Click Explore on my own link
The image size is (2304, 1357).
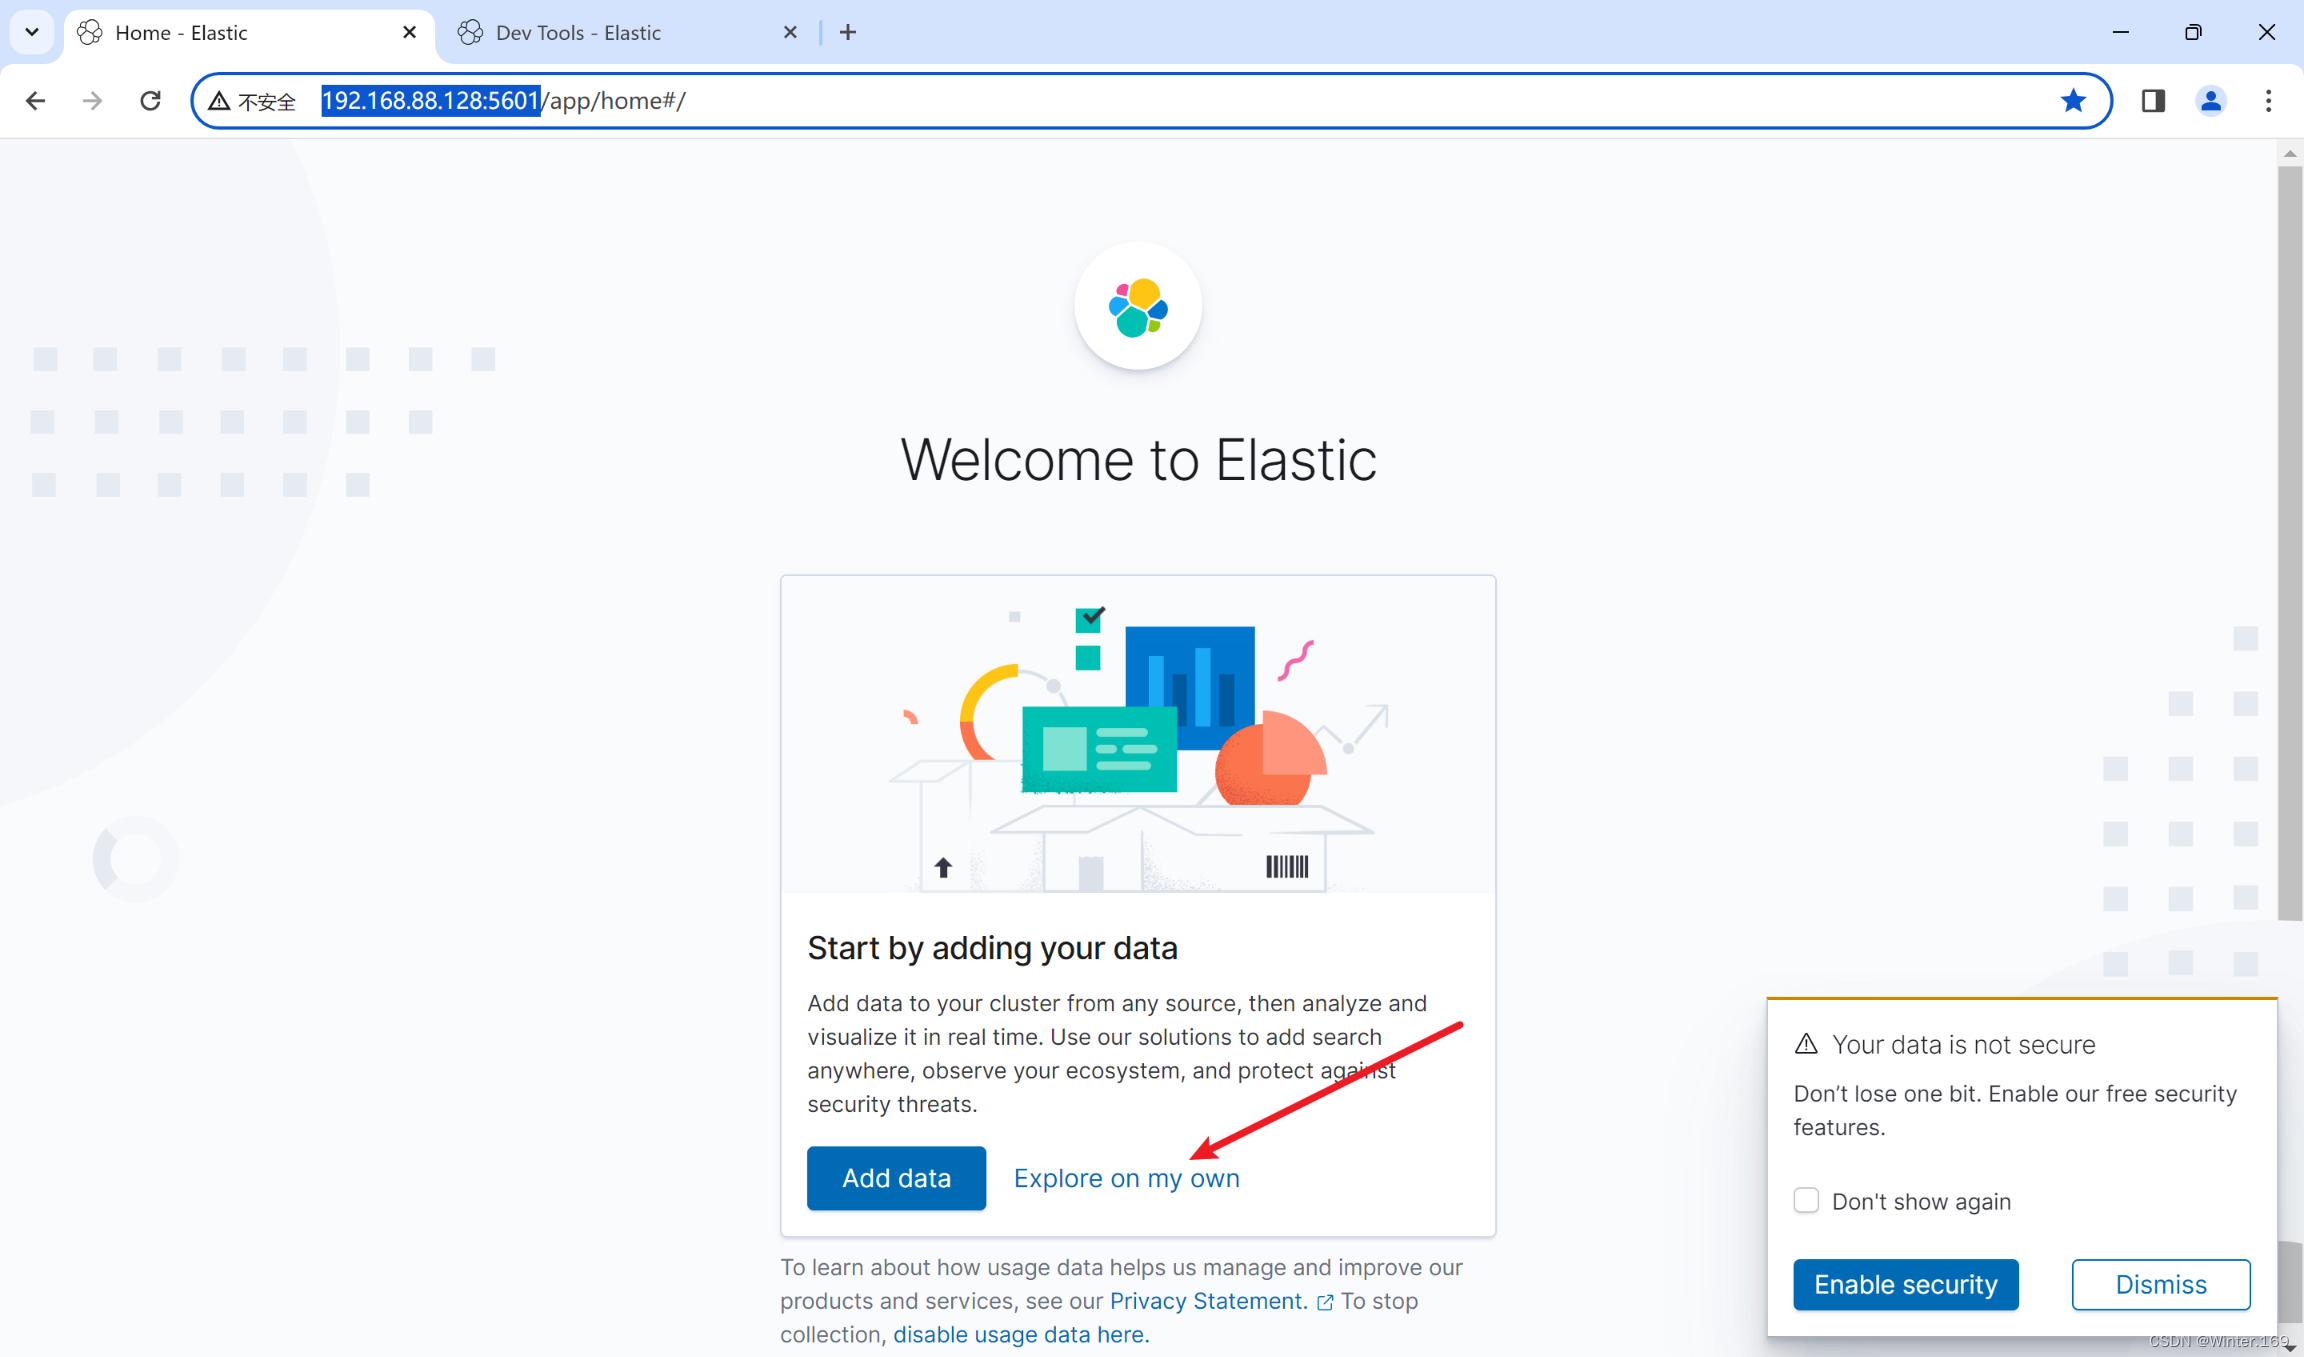coord(1126,1178)
